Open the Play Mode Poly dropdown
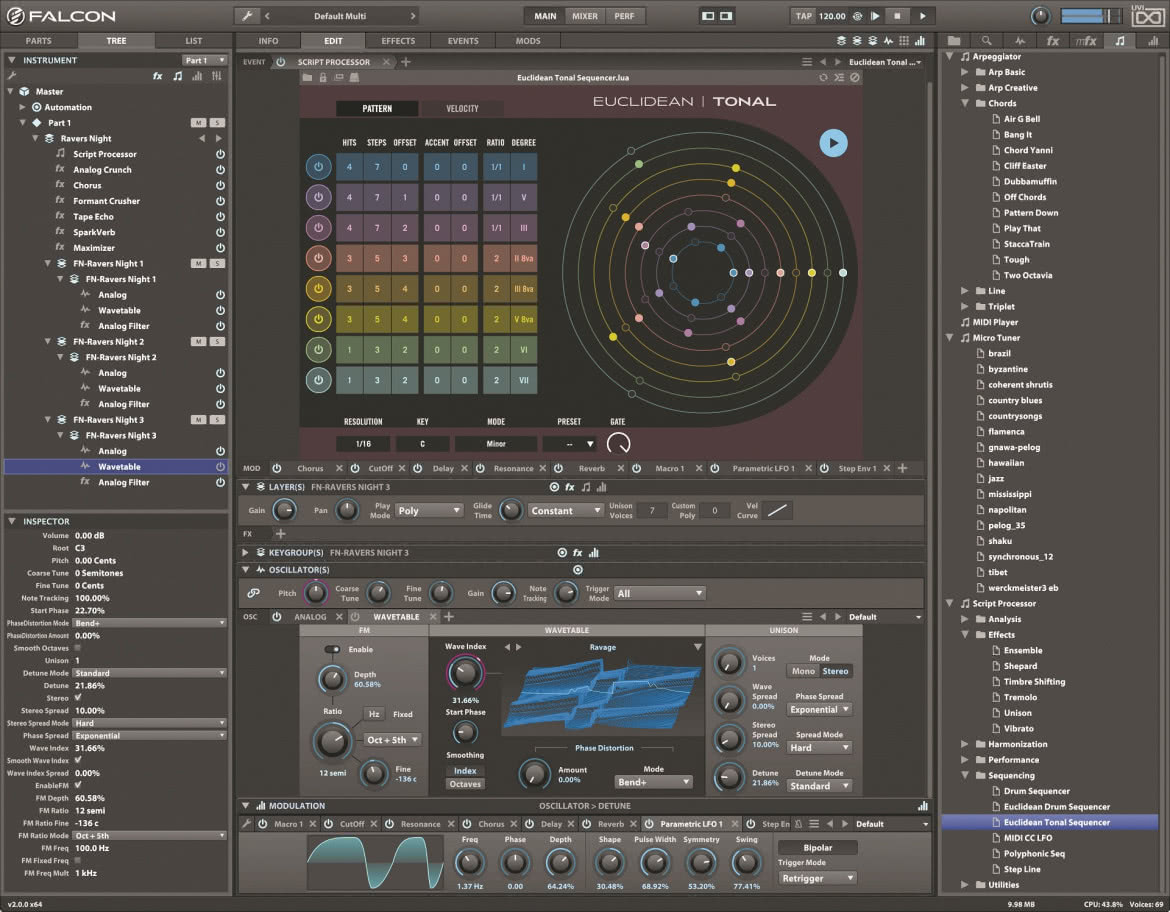 pyautogui.click(x=428, y=510)
